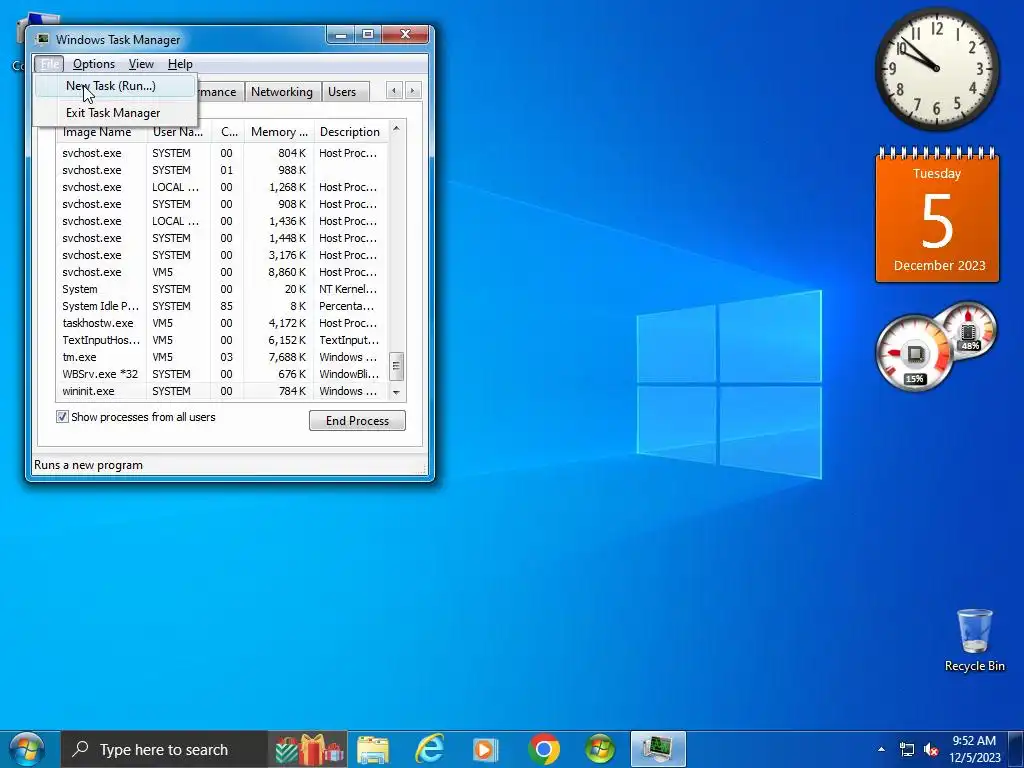Sort by Image Name column header
This screenshot has width=1024, height=768.
pyautogui.click(x=101, y=132)
